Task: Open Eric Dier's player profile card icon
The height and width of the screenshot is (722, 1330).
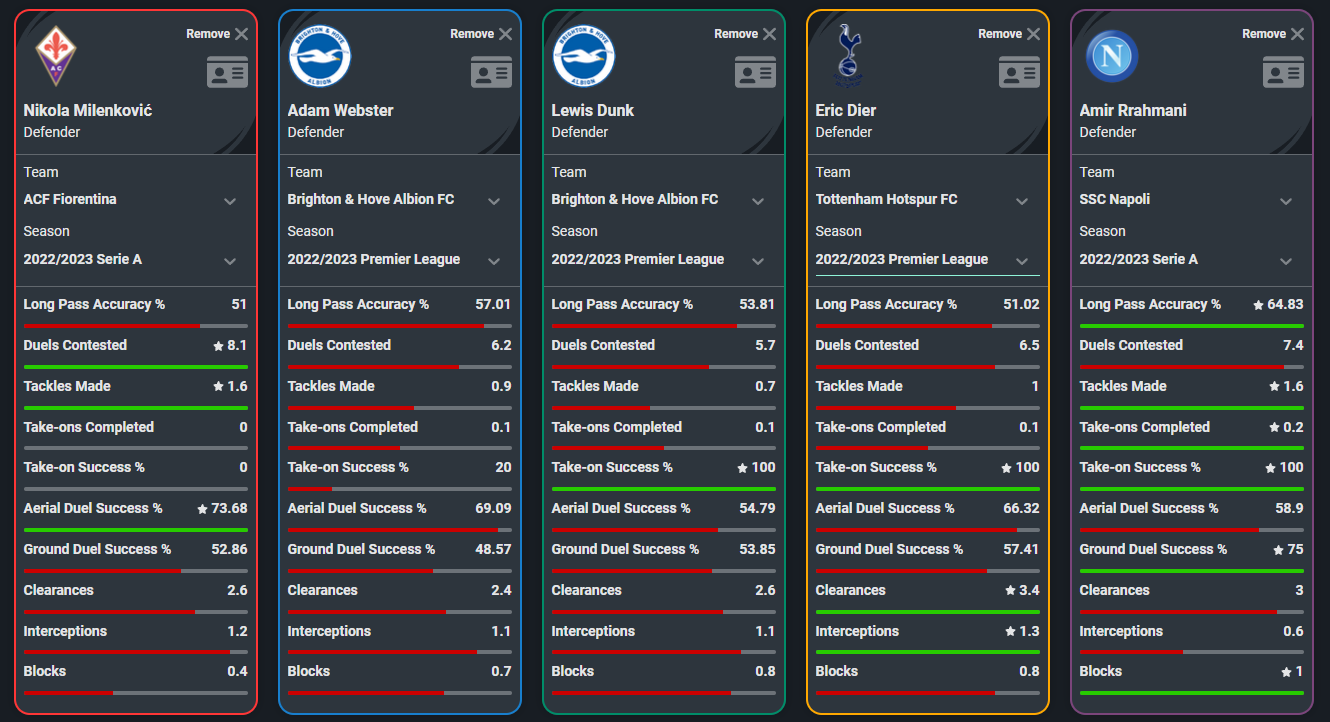Action: (1019, 72)
